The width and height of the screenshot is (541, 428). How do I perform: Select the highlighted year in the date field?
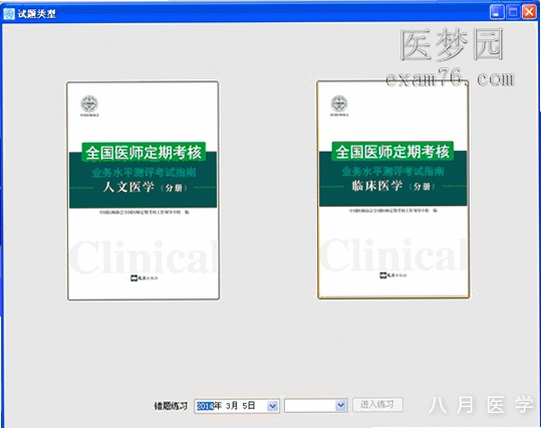(x=205, y=406)
